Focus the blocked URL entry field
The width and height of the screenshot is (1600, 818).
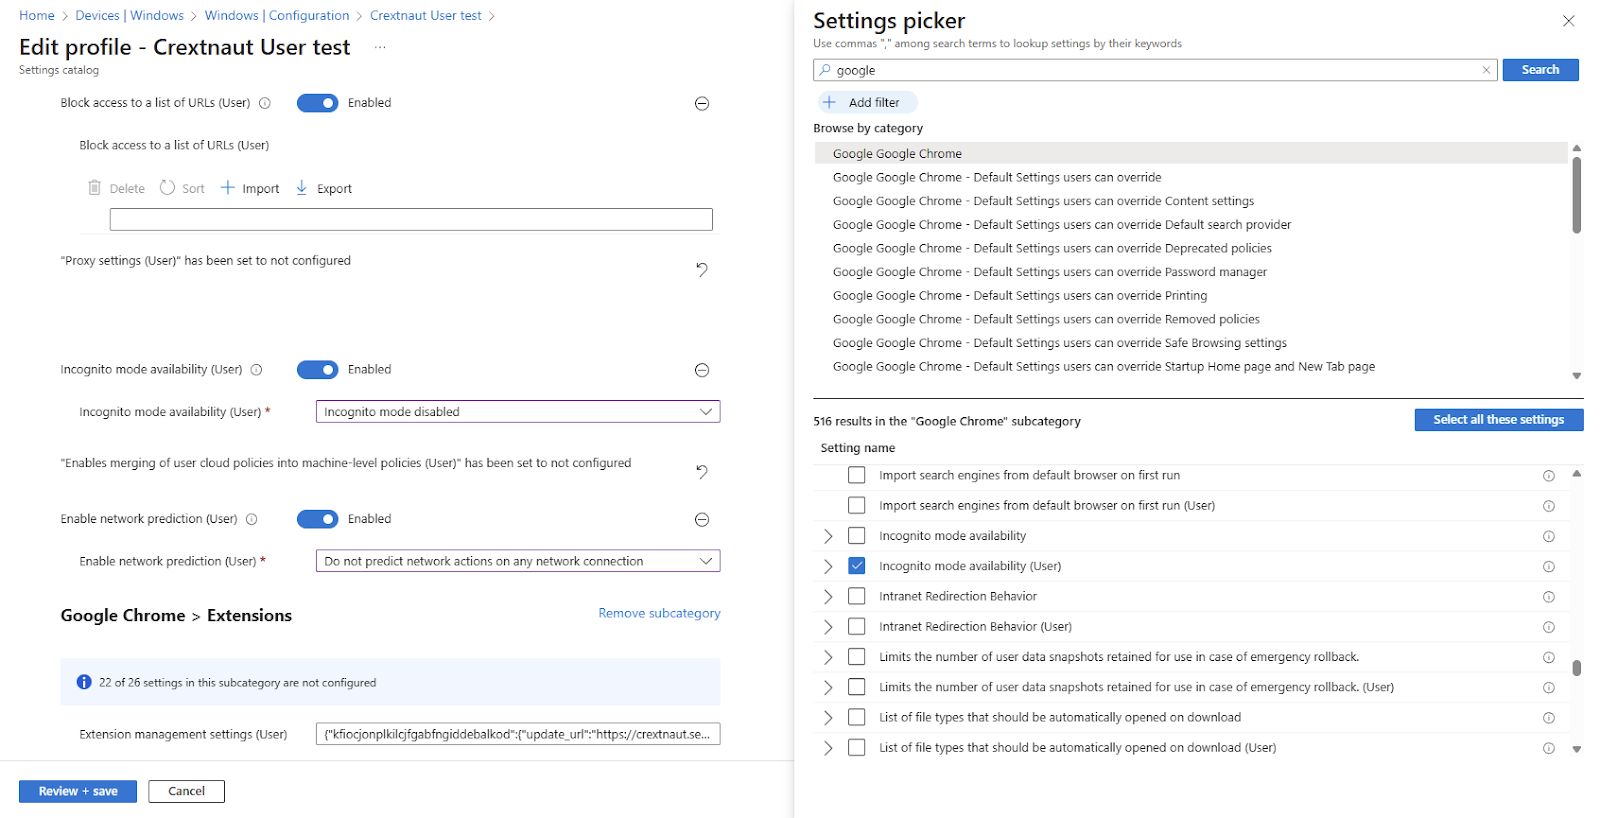click(x=411, y=220)
